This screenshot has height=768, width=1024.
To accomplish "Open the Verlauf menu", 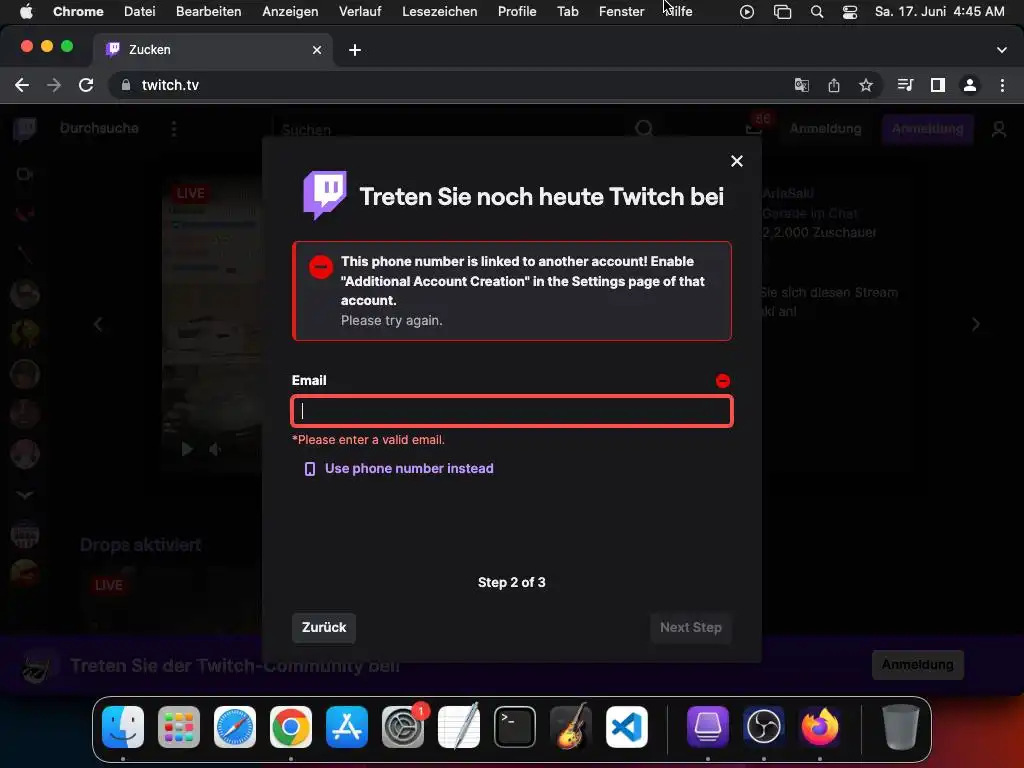I will coord(360,11).
